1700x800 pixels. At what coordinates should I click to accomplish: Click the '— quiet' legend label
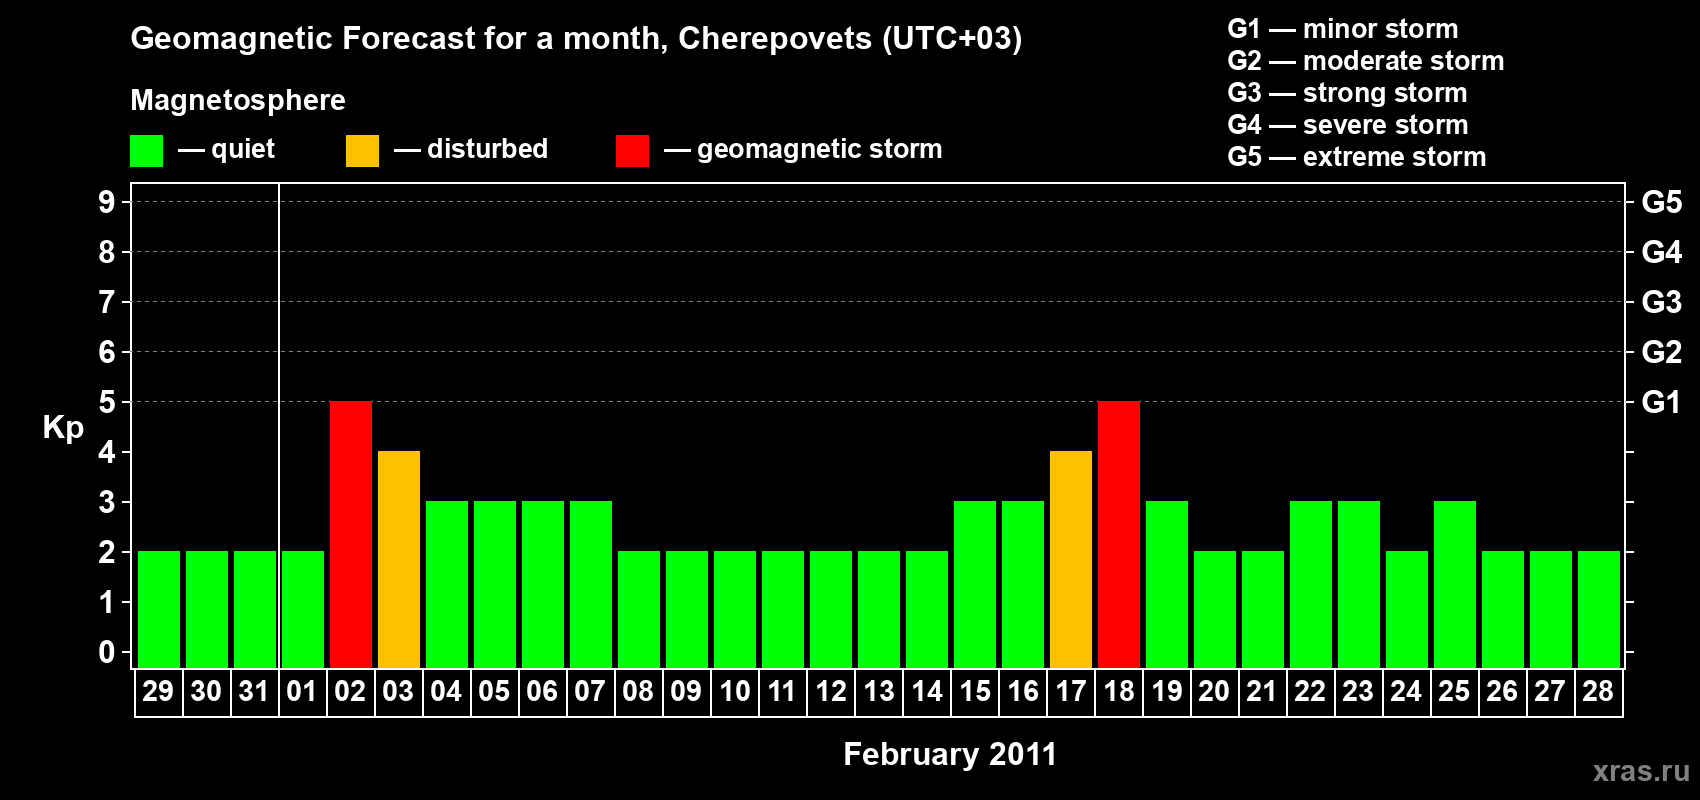coord(226,150)
